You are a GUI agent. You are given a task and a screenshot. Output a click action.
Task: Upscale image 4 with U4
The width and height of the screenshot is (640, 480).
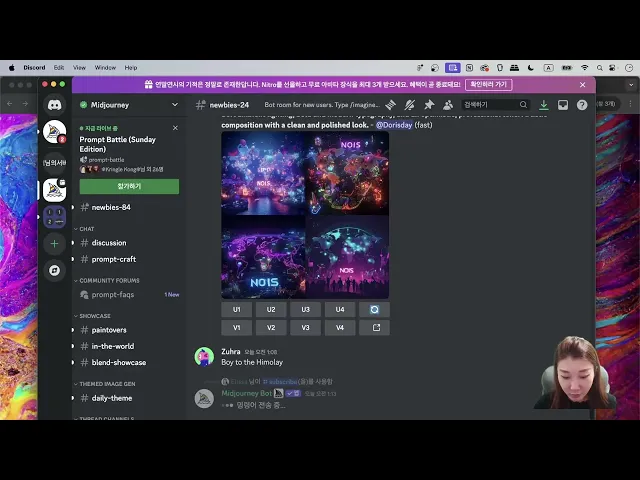point(340,310)
